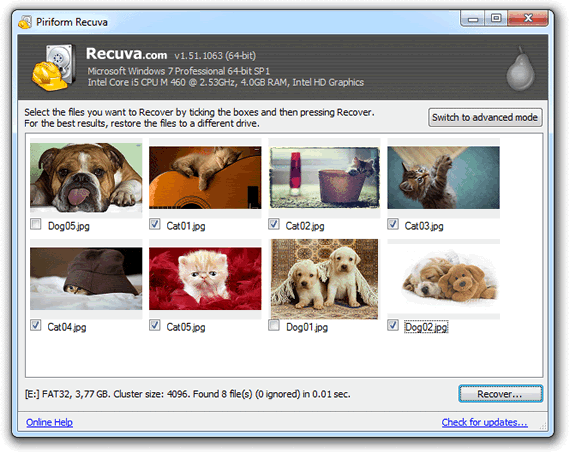
Task: Select the bulldog thumbnail Dog05.jpg
Action: click(x=86, y=177)
